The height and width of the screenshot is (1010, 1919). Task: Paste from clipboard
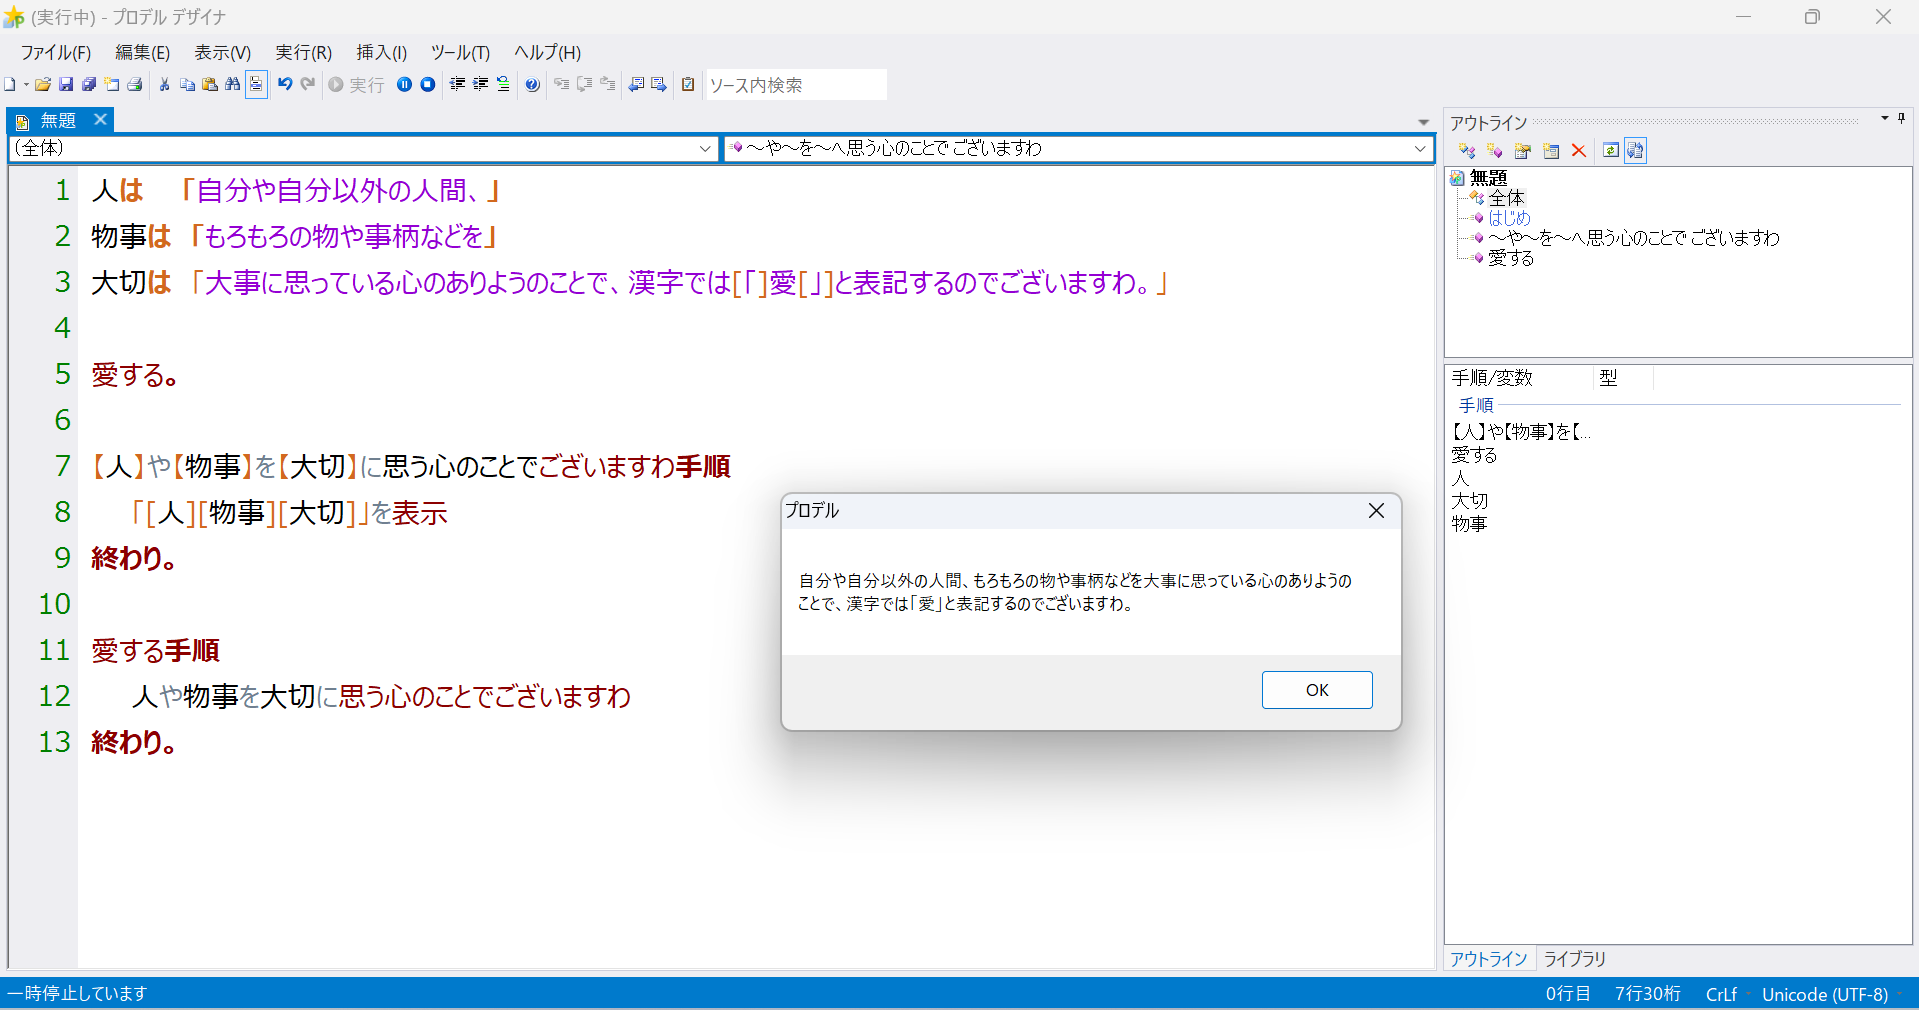click(210, 85)
